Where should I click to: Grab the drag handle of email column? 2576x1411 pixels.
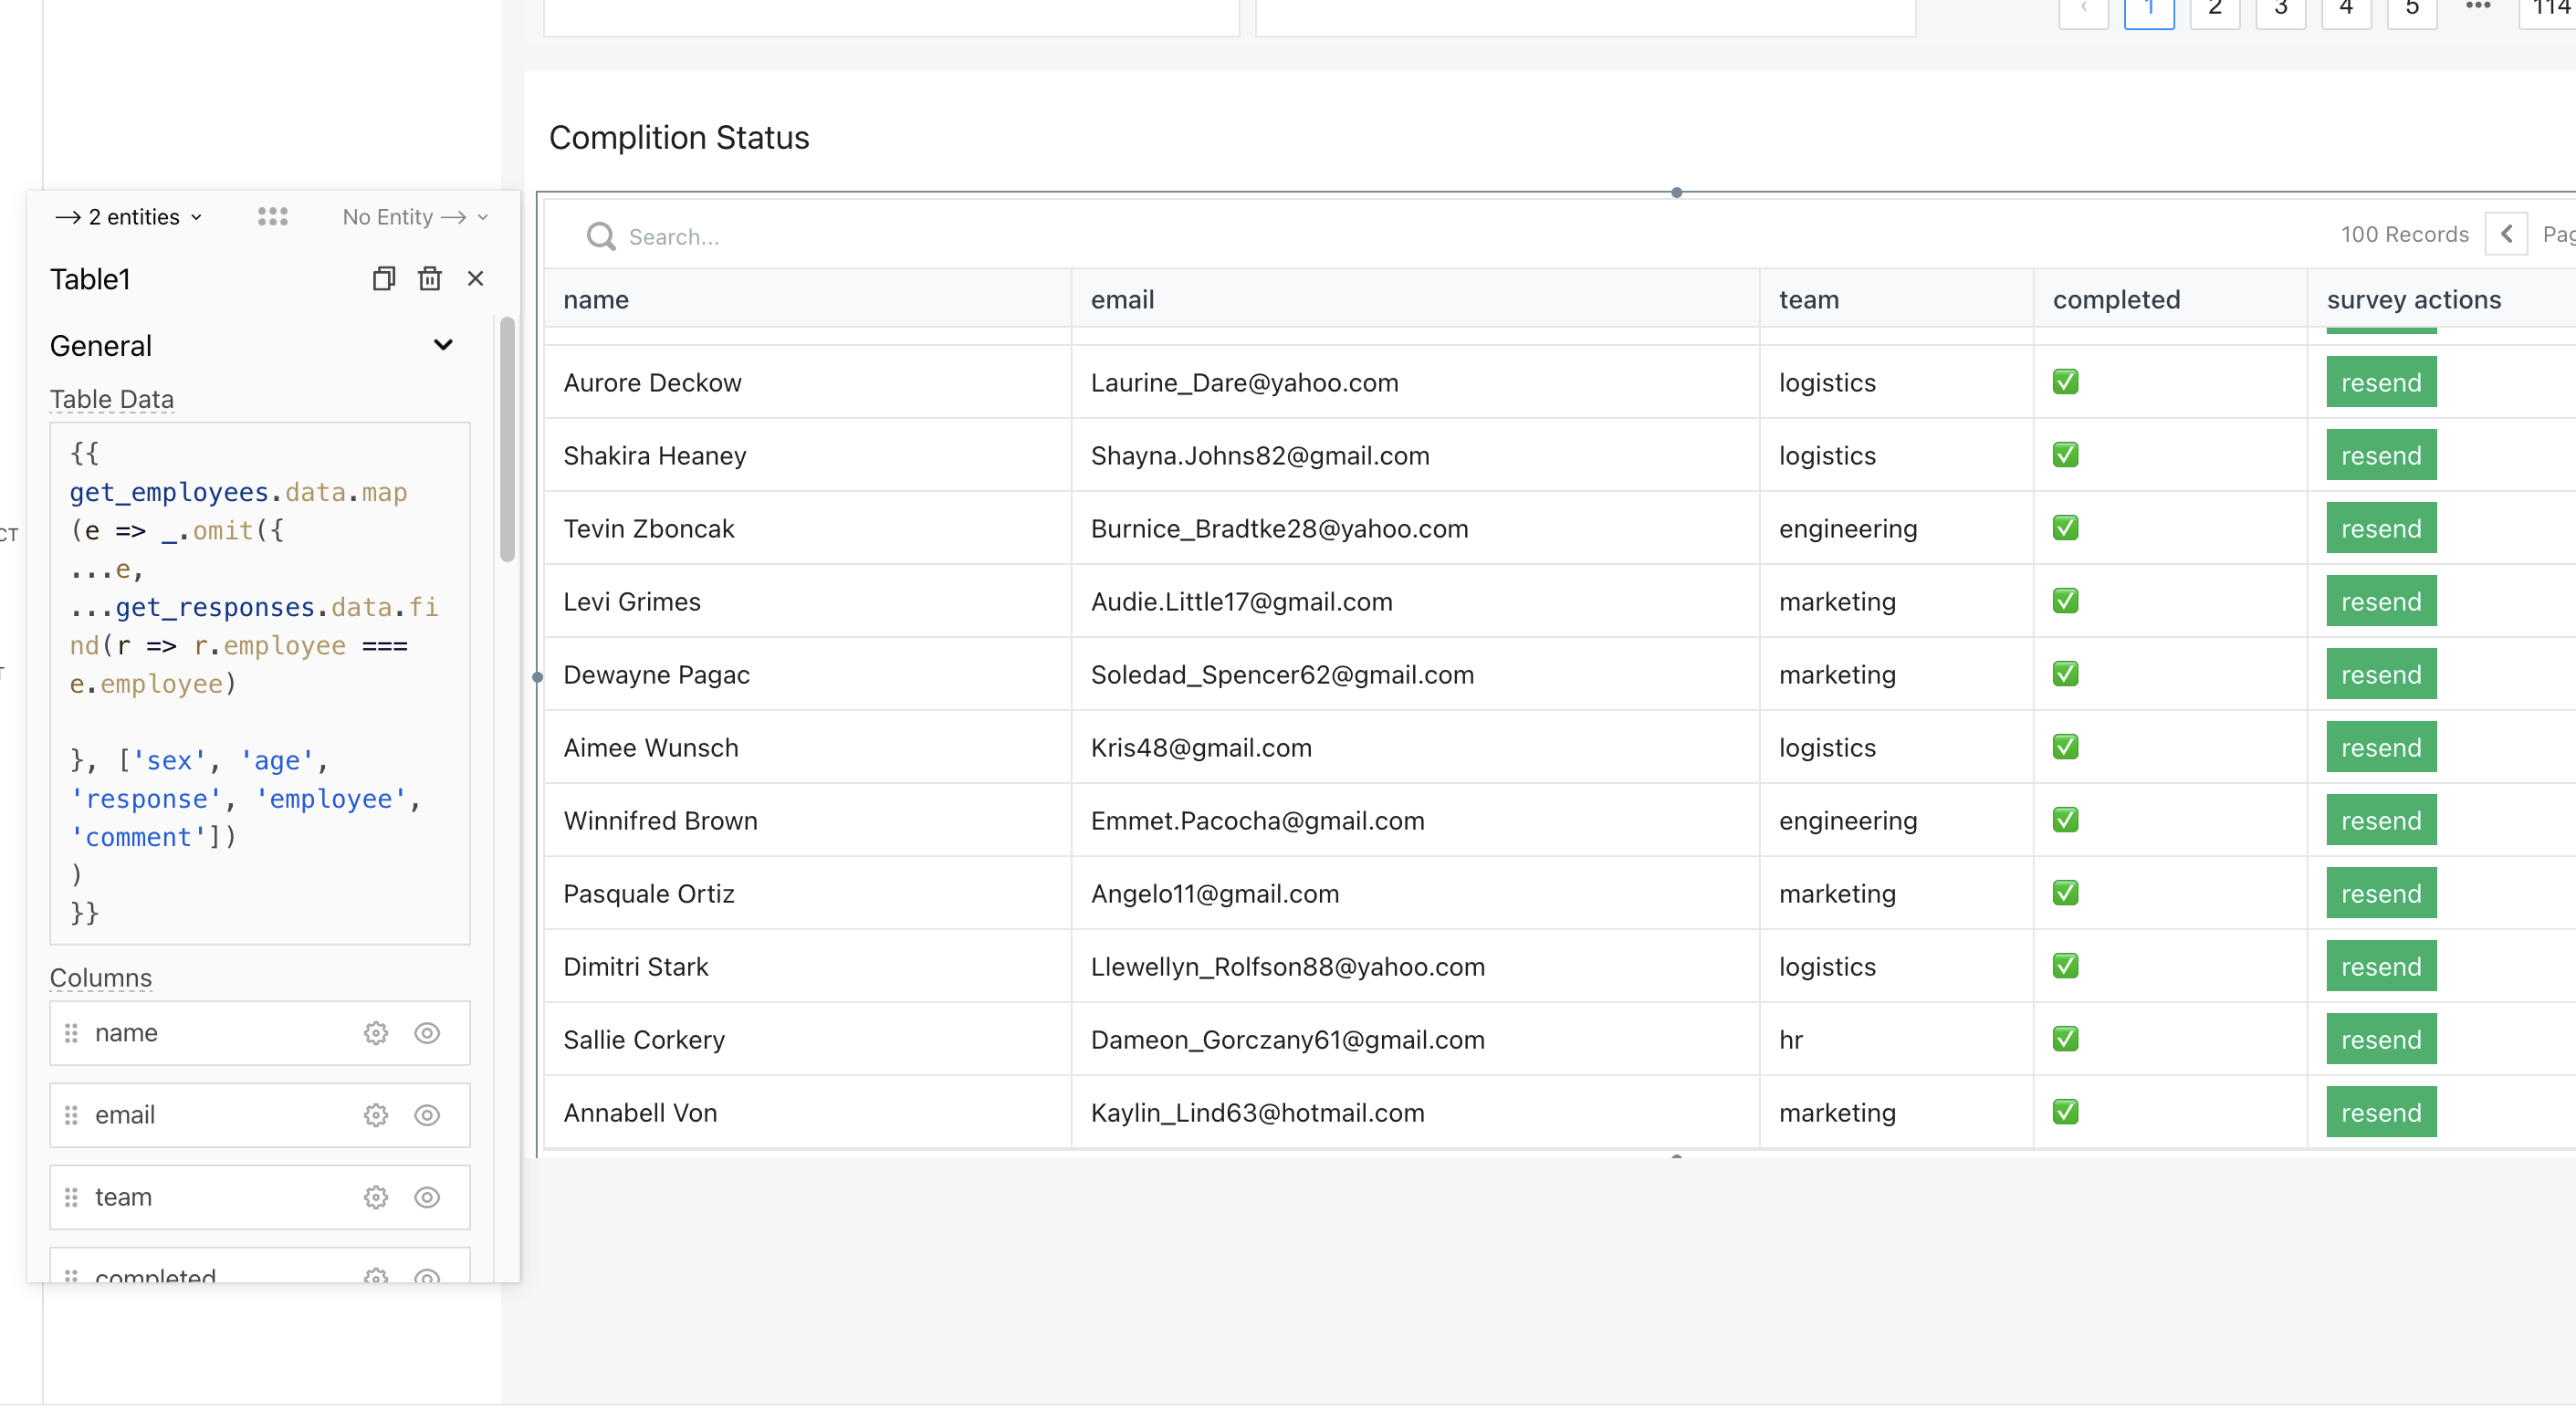click(x=71, y=1115)
